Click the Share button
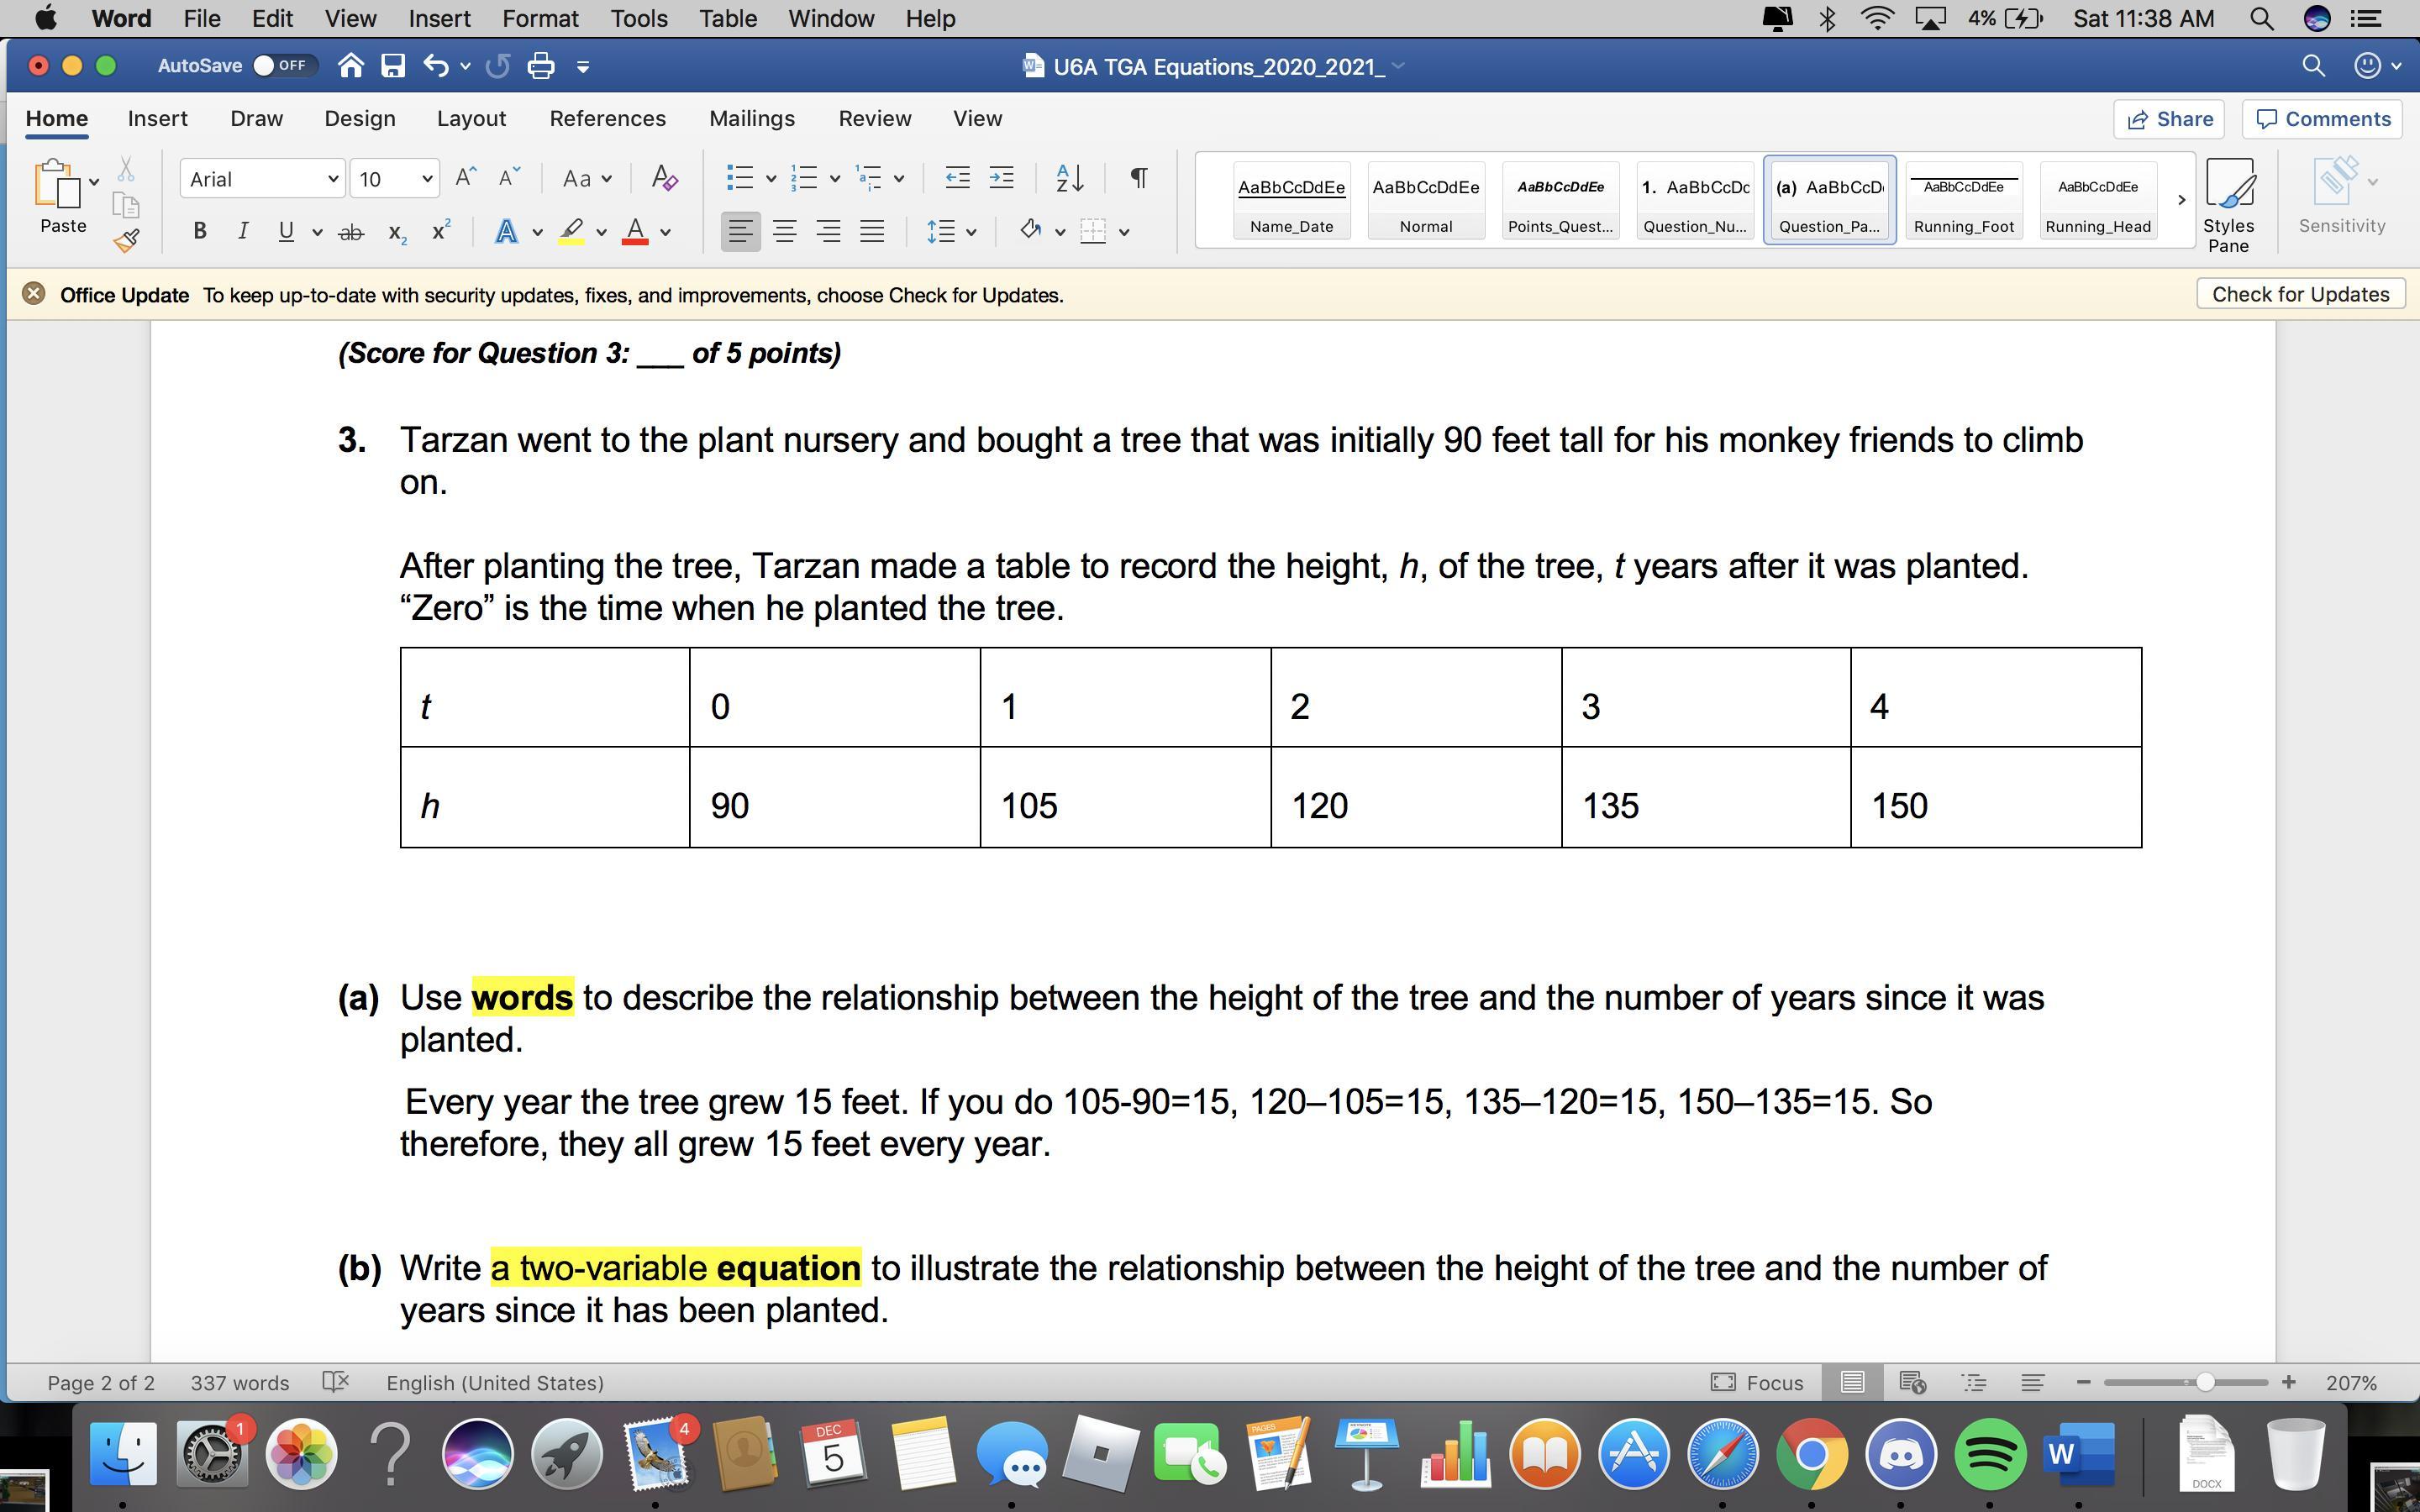2420x1512 pixels. coord(2168,119)
